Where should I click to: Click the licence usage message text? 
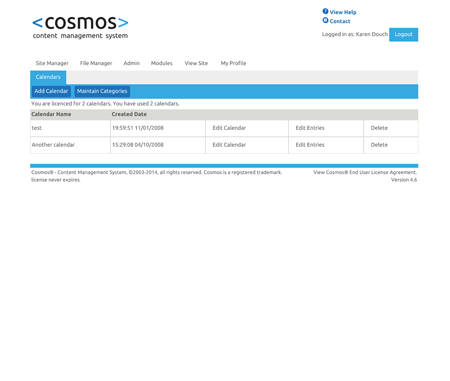click(x=105, y=104)
